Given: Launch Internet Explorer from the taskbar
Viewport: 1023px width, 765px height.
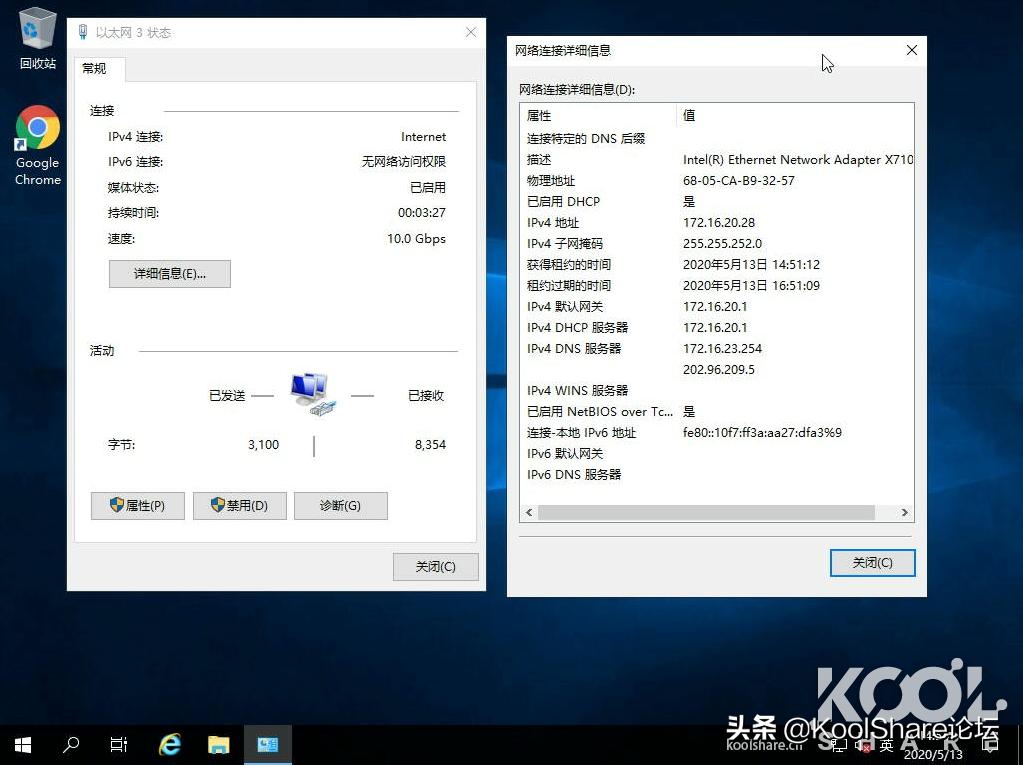Looking at the screenshot, I should tap(169, 744).
